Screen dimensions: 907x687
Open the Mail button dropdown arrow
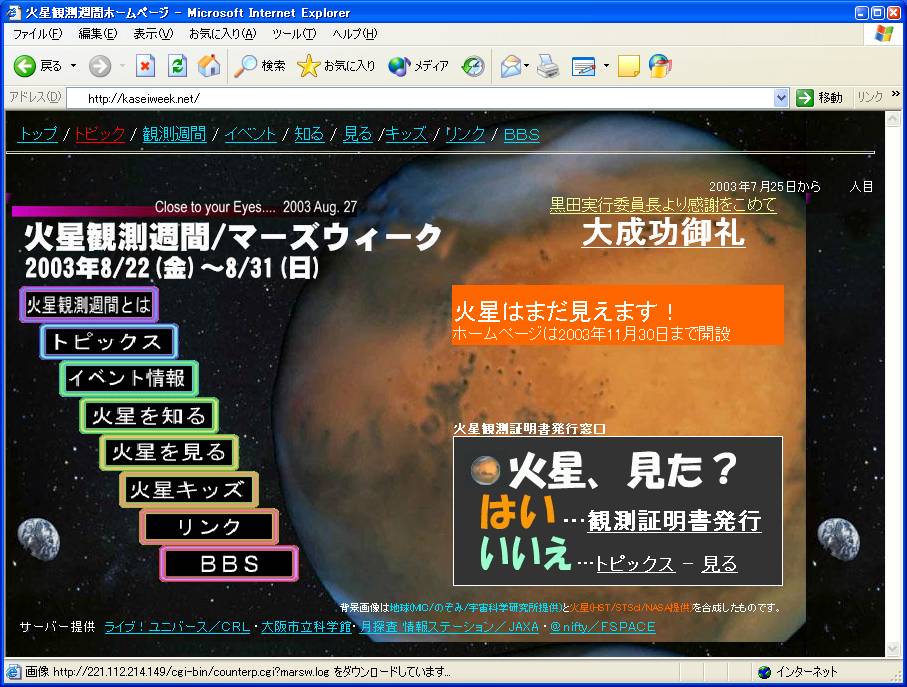[527, 66]
